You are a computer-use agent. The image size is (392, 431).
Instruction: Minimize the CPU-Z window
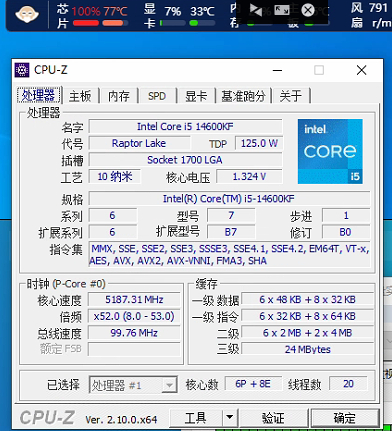pyautogui.click(x=277, y=70)
